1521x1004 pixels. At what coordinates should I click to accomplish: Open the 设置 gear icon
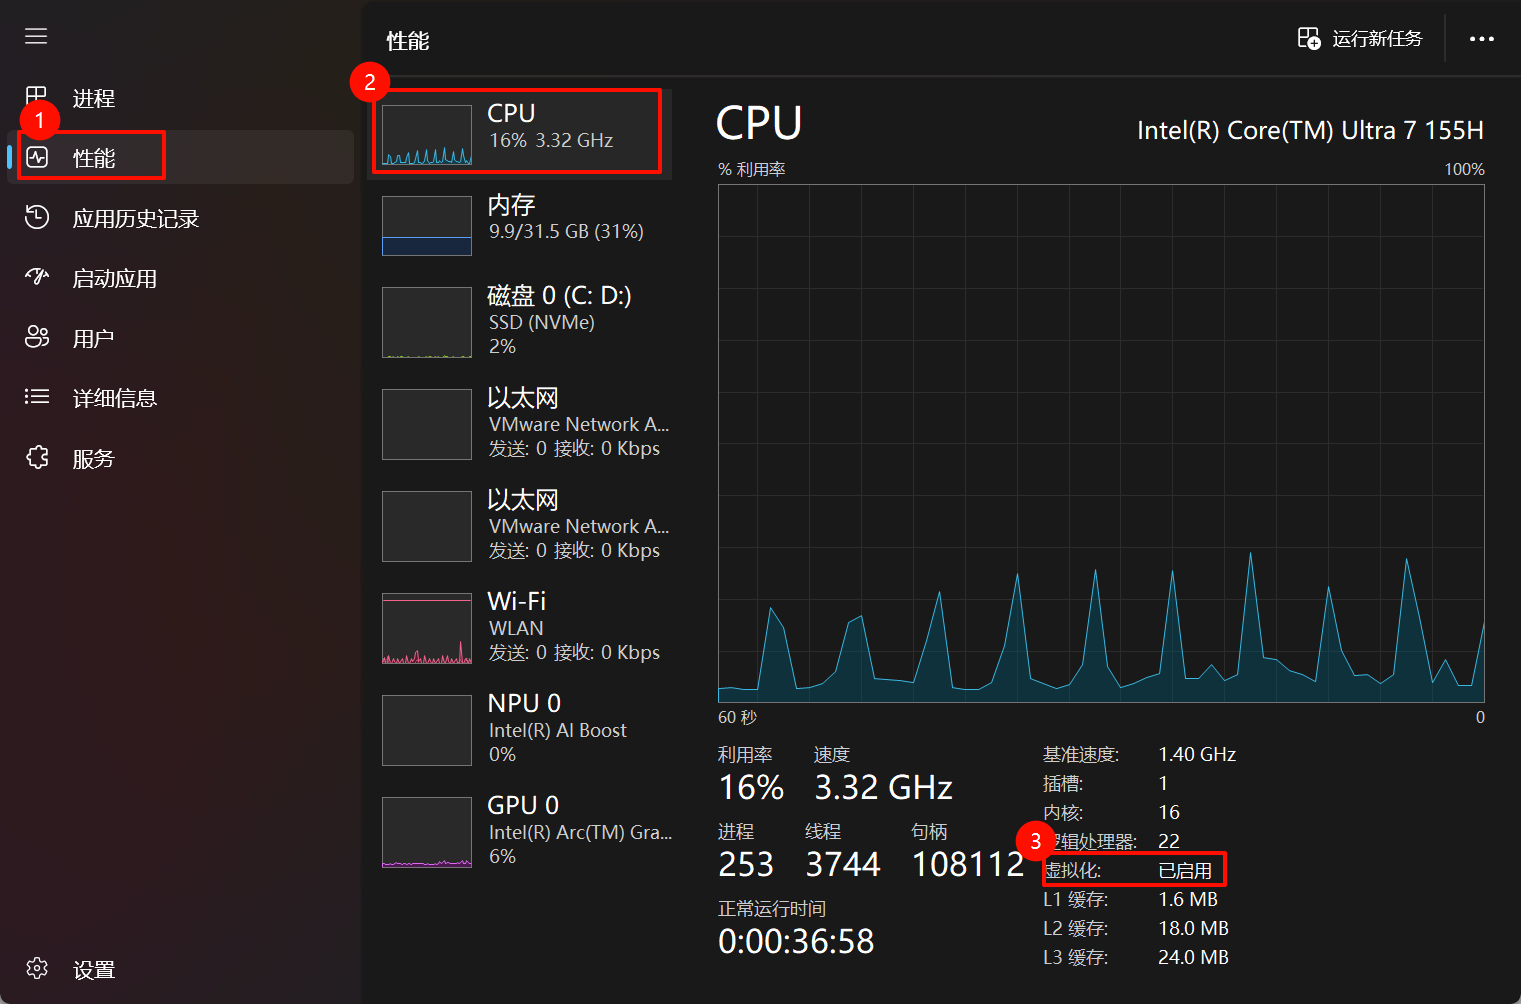[x=37, y=968]
